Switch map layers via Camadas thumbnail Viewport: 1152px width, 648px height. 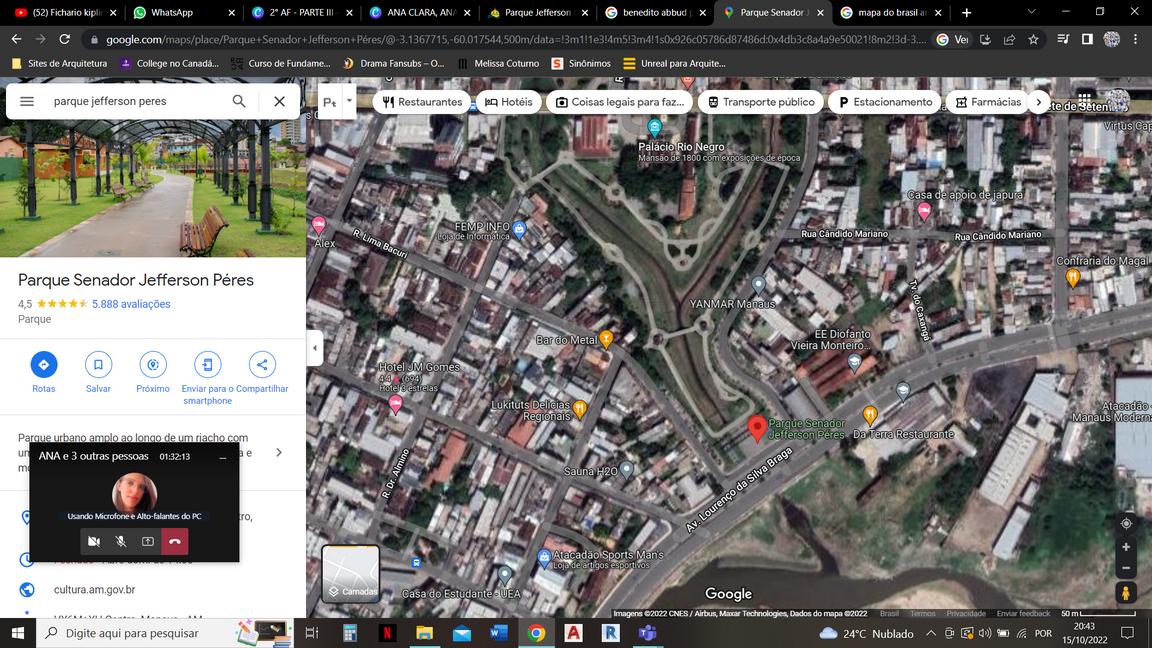click(x=350, y=573)
